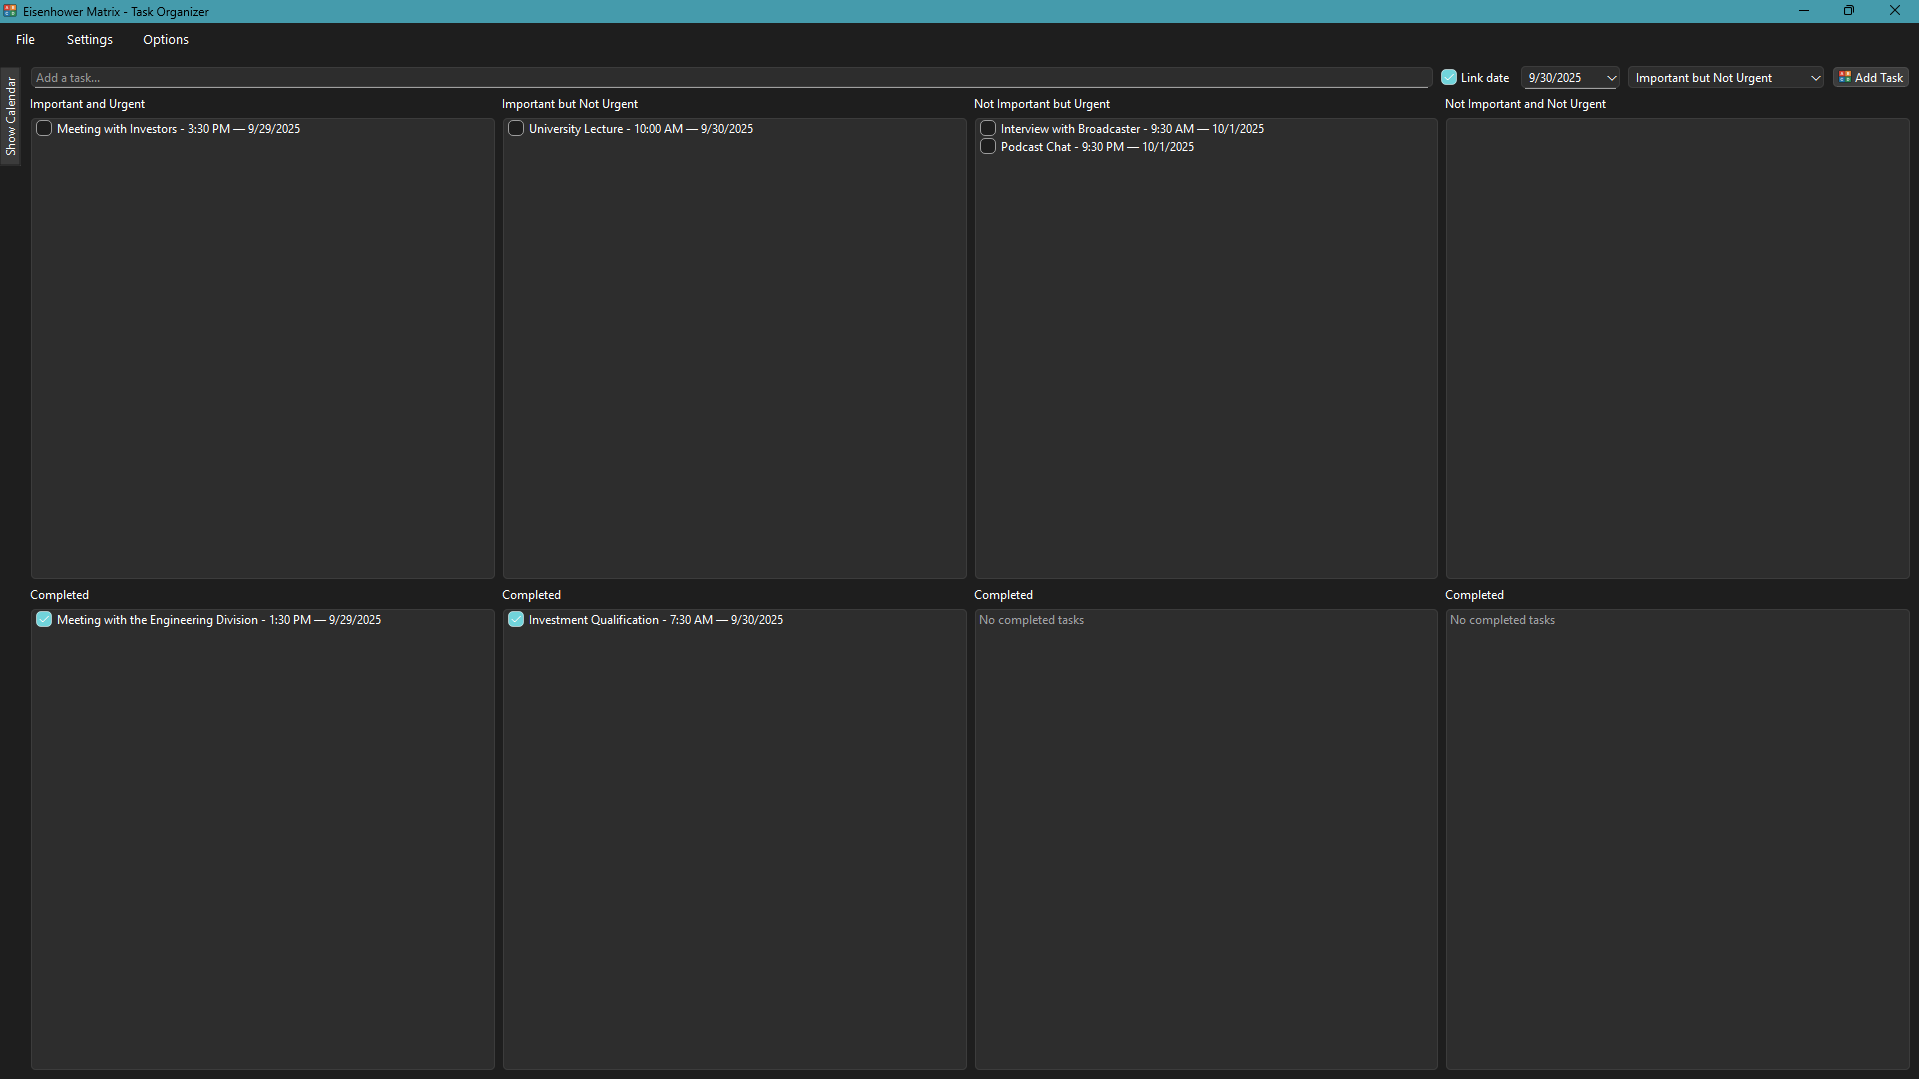
Task: Select the University Lecture task text
Action: pyautogui.click(x=640, y=128)
